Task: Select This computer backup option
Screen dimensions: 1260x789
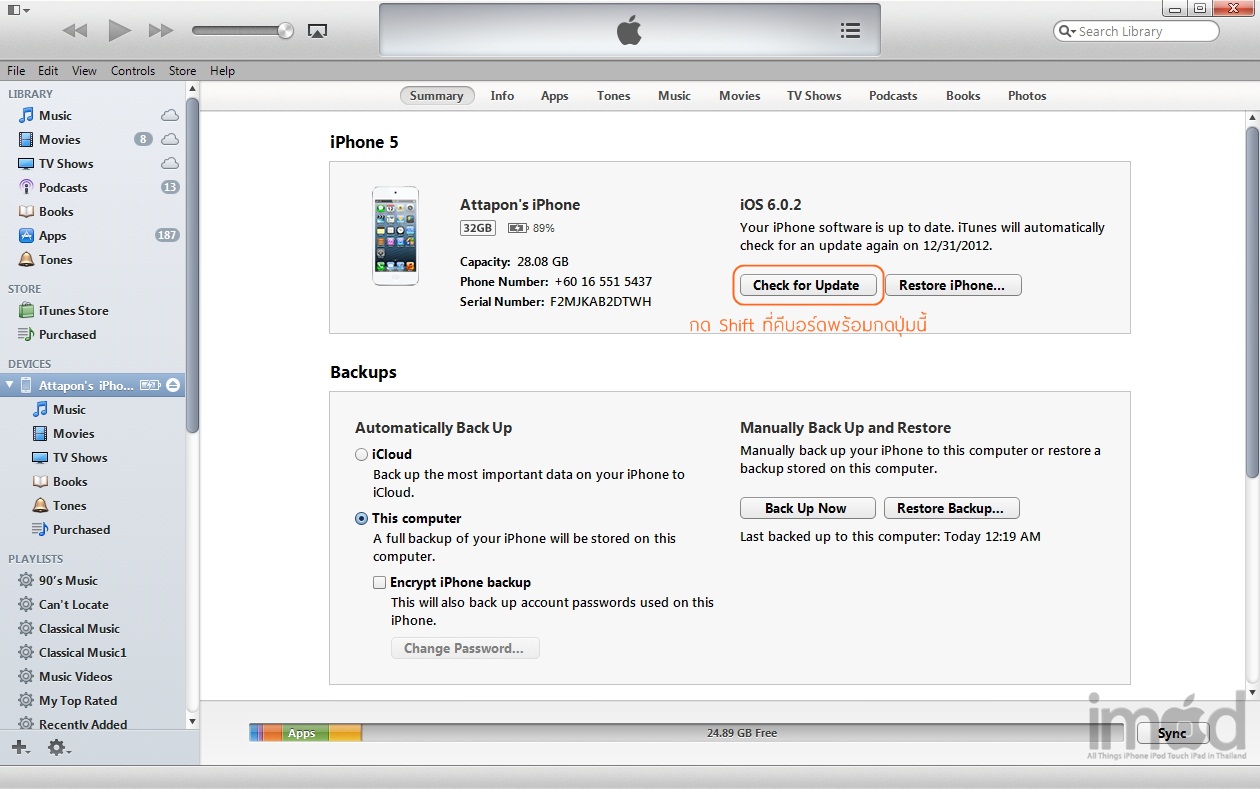Action: (x=362, y=518)
